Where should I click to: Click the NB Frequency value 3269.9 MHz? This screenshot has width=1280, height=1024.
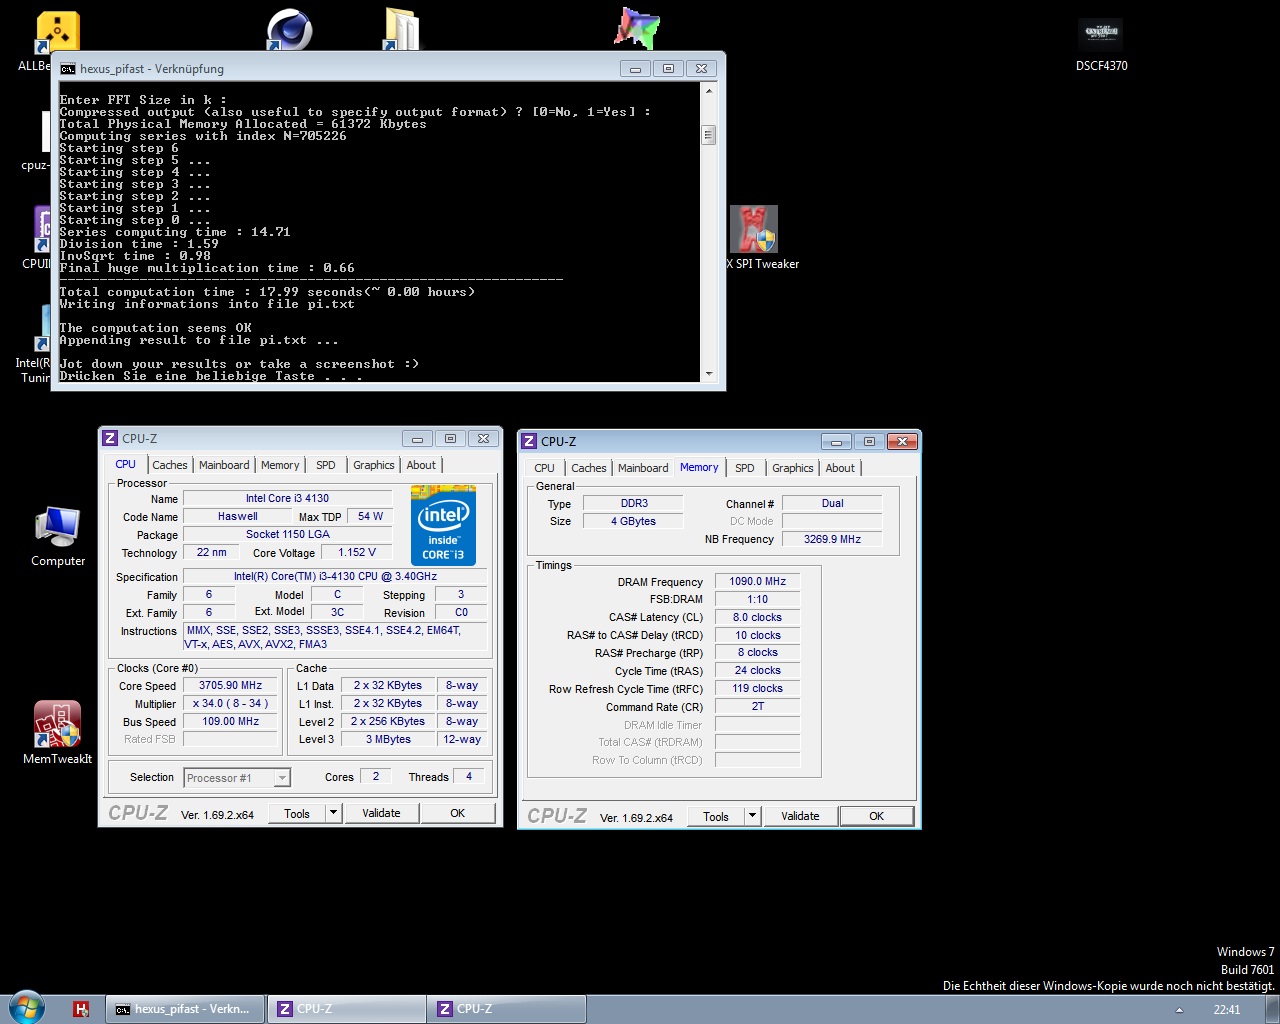(832, 539)
